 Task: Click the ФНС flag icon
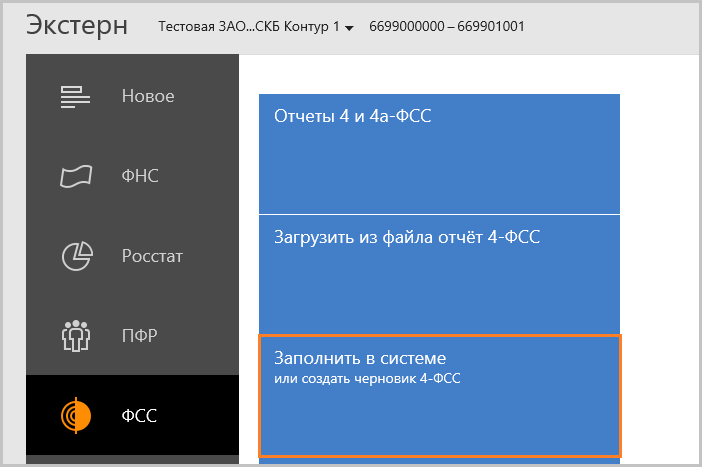(x=76, y=176)
